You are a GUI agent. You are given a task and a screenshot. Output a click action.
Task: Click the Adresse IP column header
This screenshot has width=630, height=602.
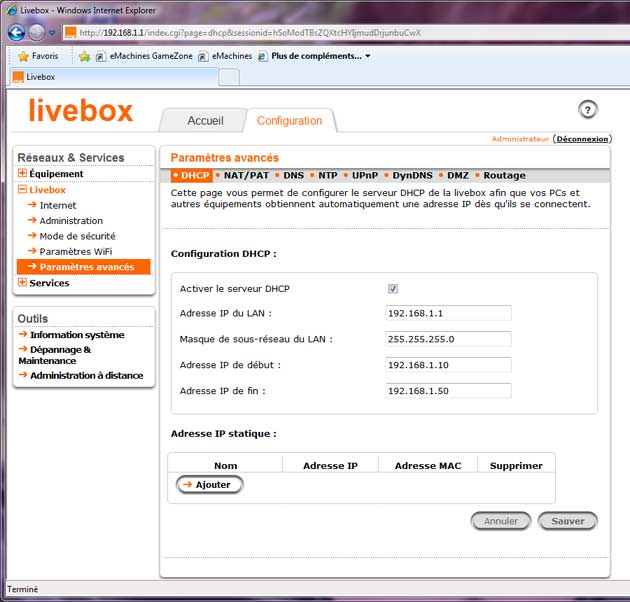click(x=330, y=466)
